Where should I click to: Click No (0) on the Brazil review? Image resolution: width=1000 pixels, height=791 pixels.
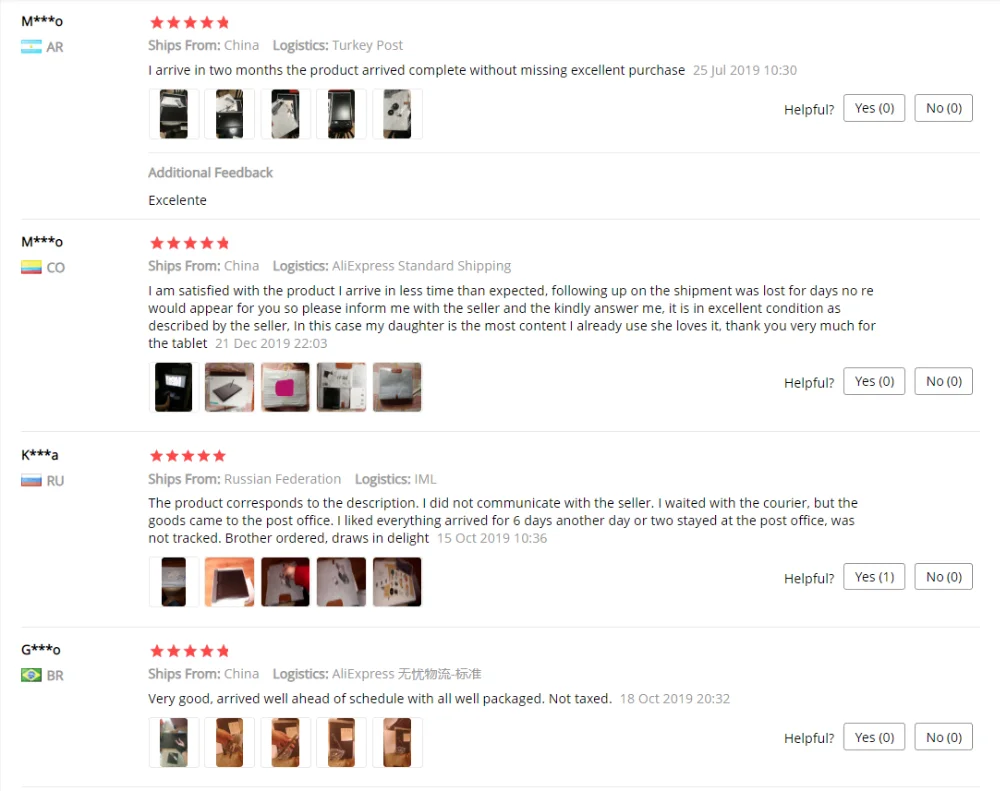click(x=943, y=737)
